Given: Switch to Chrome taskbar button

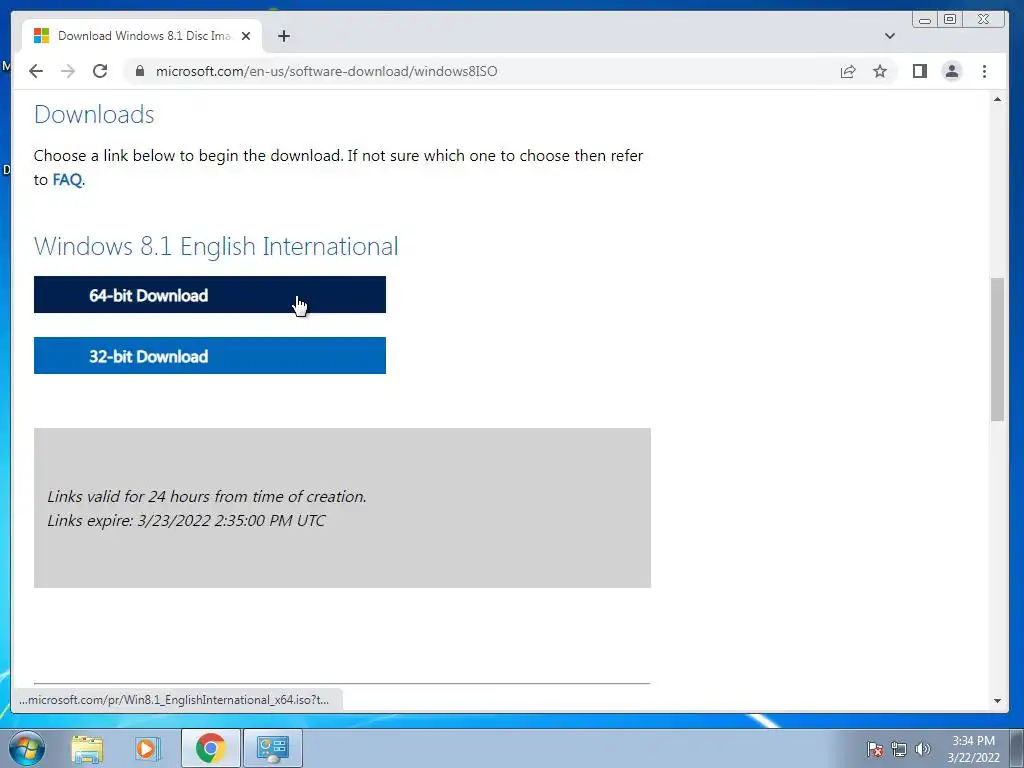Looking at the screenshot, I should [210, 748].
